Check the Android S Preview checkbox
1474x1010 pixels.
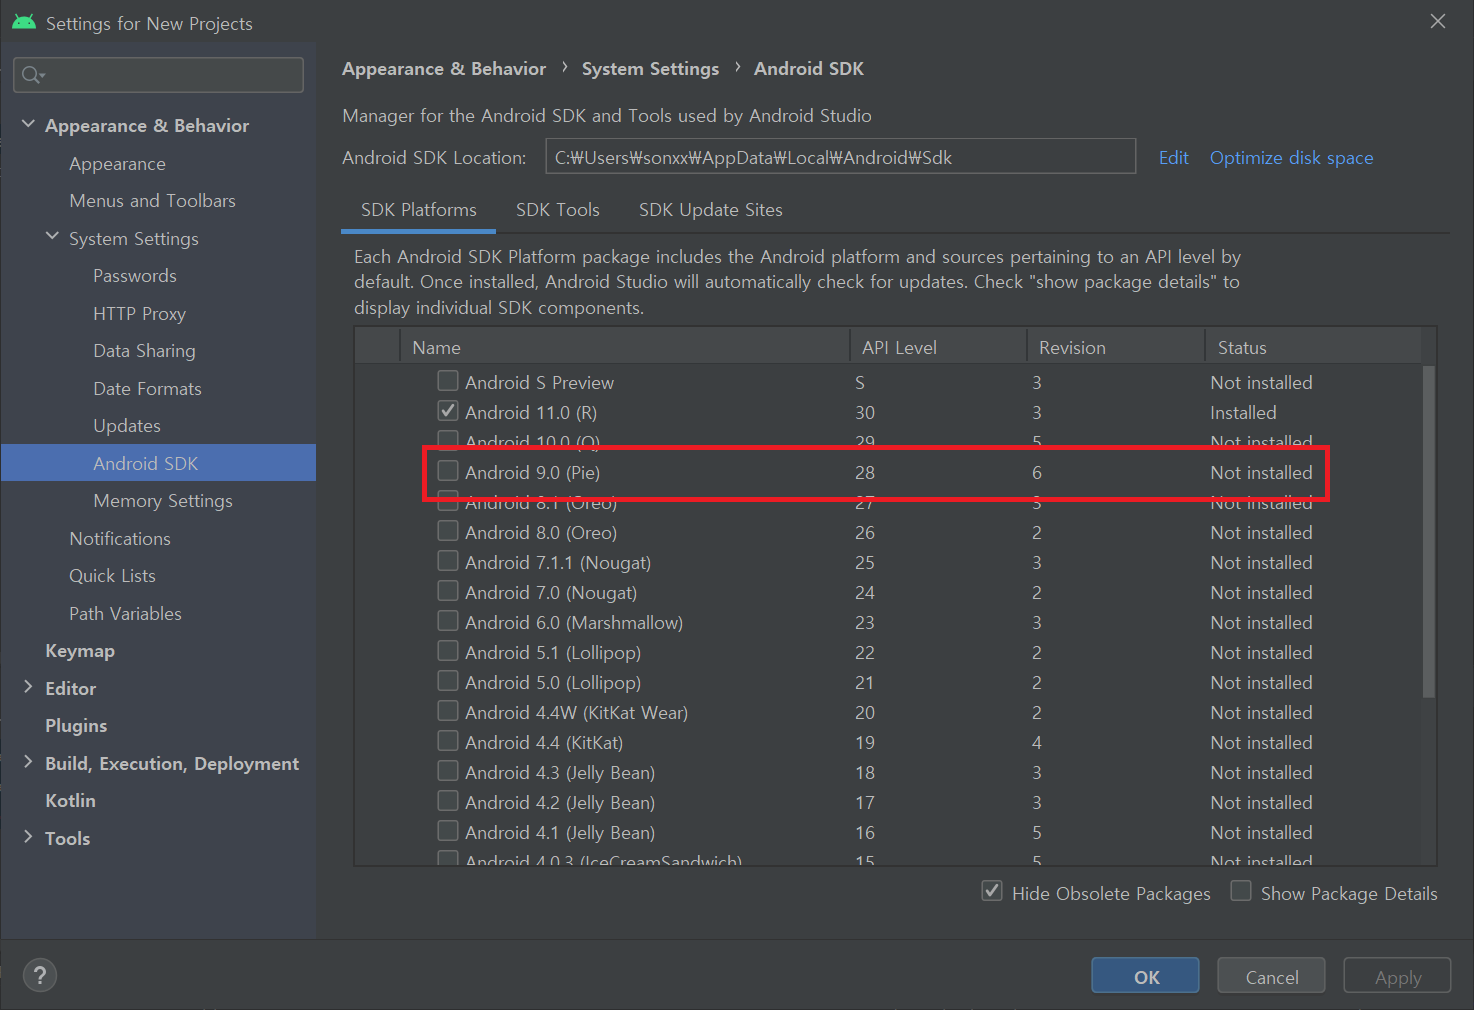(448, 381)
